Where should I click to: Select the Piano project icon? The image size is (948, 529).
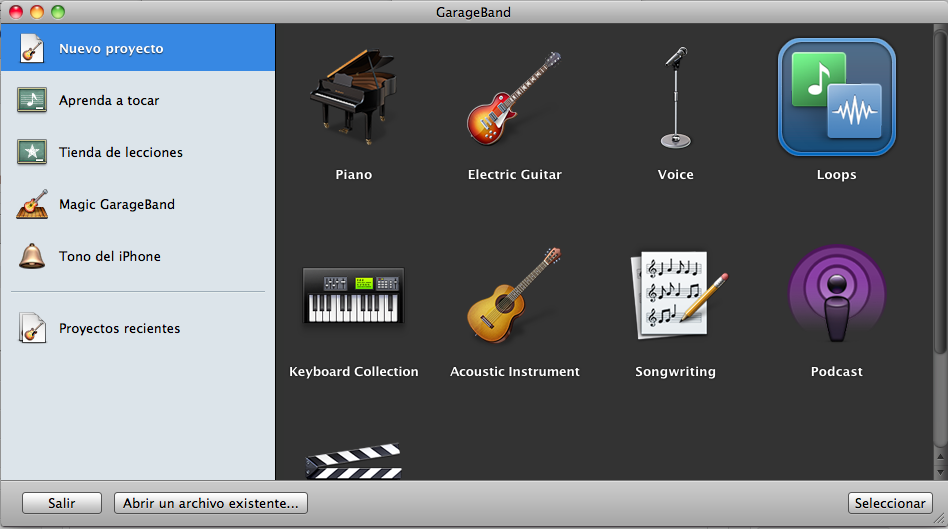pos(354,97)
